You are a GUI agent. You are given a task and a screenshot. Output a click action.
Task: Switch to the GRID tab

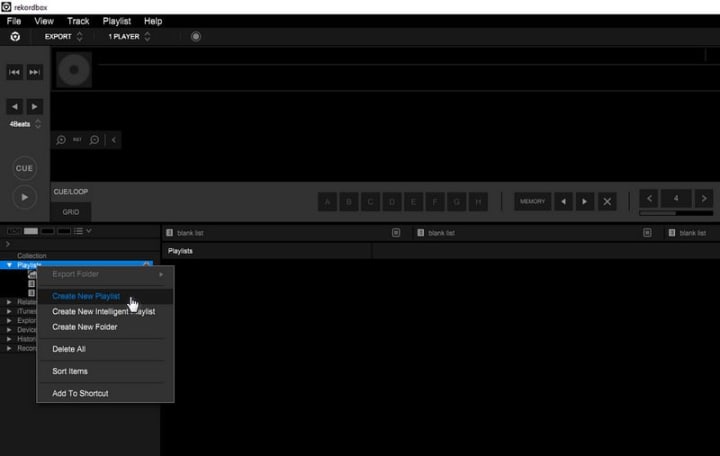71,212
